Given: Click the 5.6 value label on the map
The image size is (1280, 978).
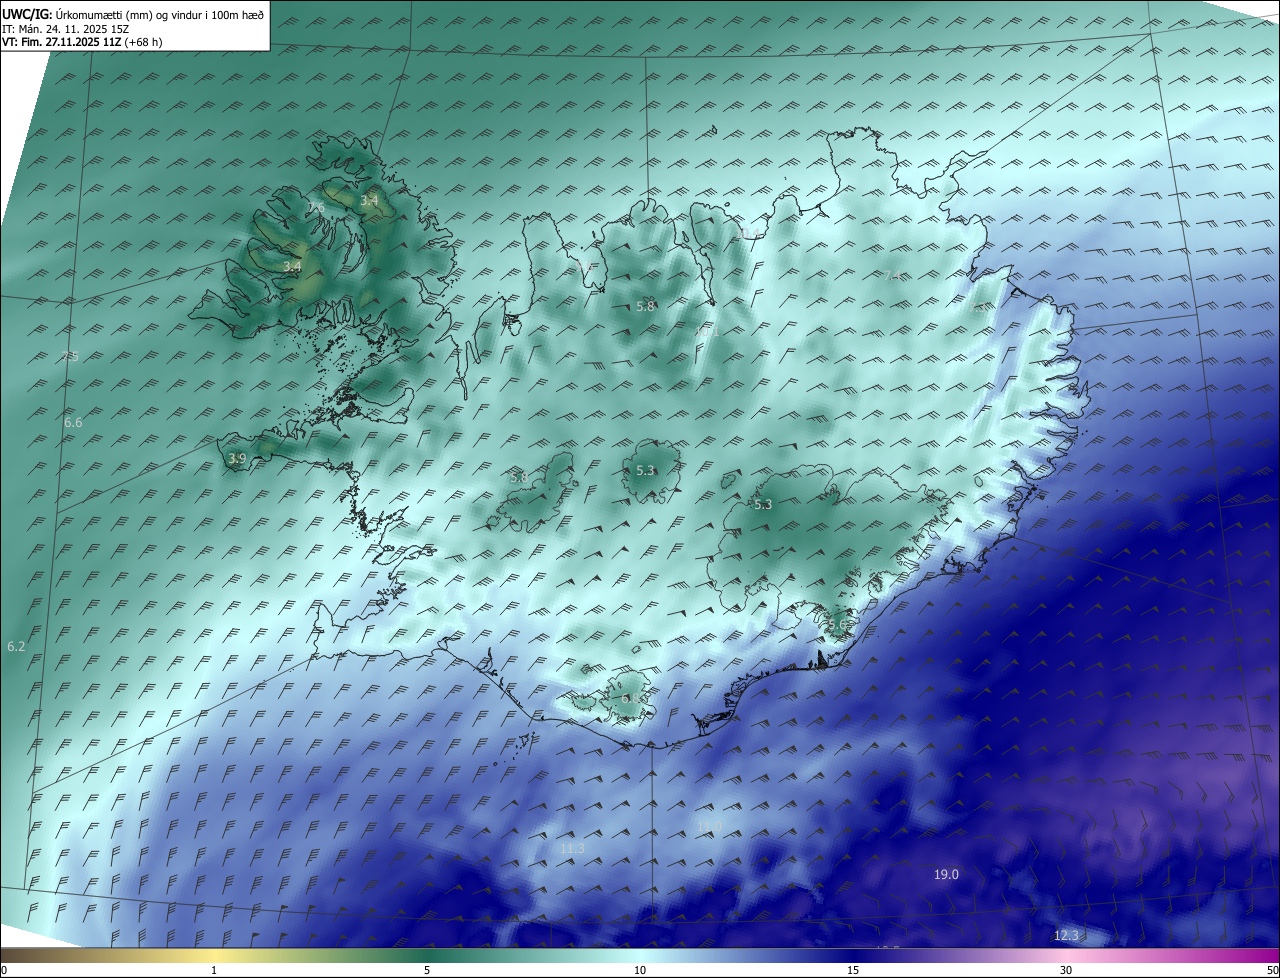Looking at the screenshot, I should click(x=837, y=625).
